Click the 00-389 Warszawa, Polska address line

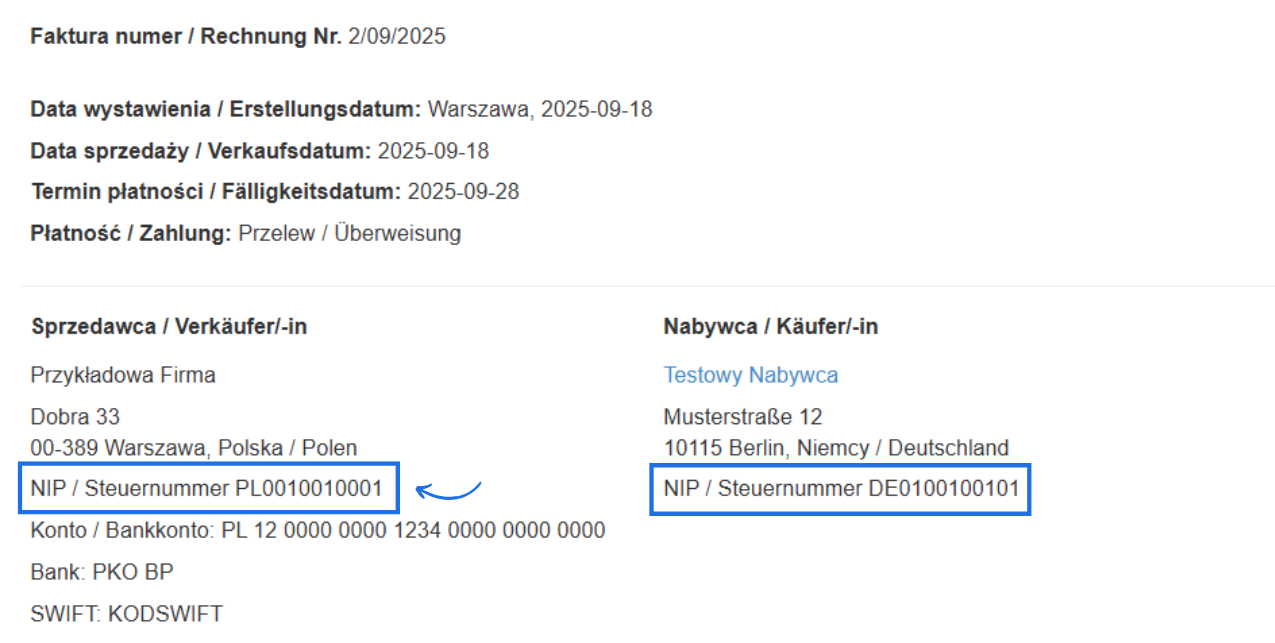(x=194, y=447)
